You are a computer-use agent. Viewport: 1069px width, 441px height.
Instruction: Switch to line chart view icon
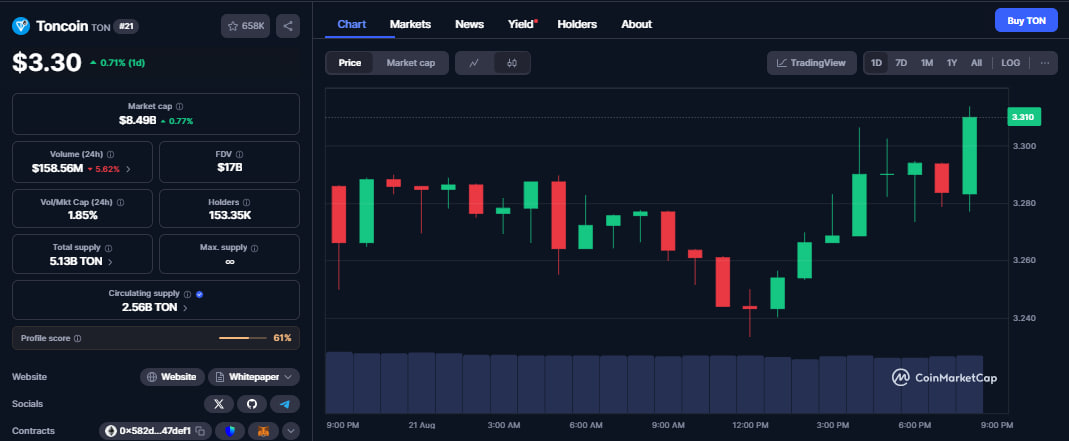[474, 63]
